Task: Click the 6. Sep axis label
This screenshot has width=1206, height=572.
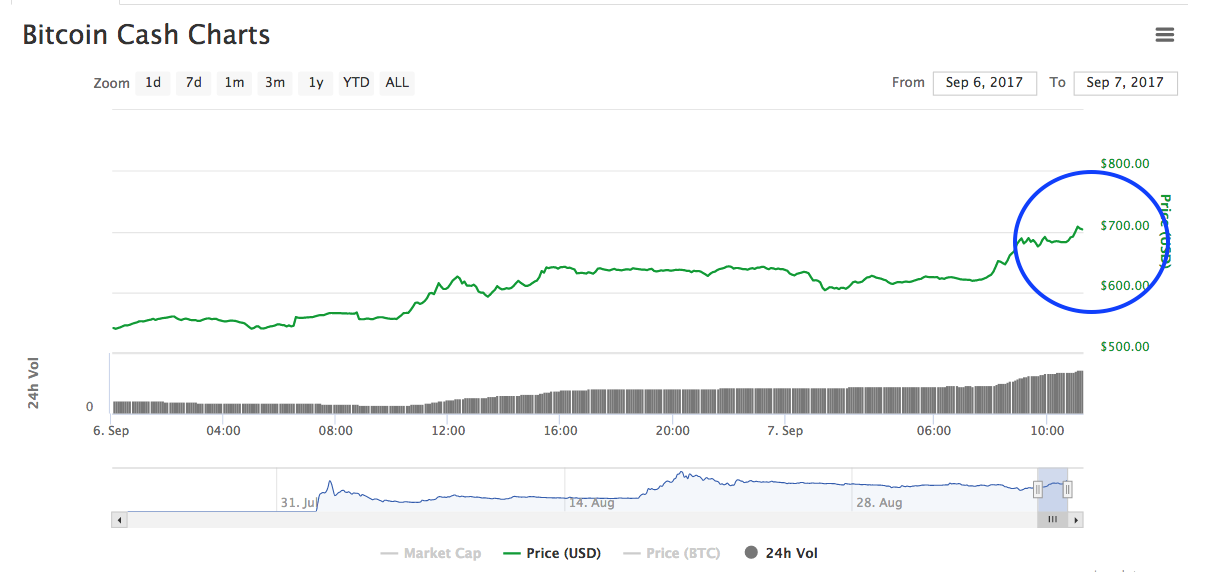Action: click(x=110, y=431)
